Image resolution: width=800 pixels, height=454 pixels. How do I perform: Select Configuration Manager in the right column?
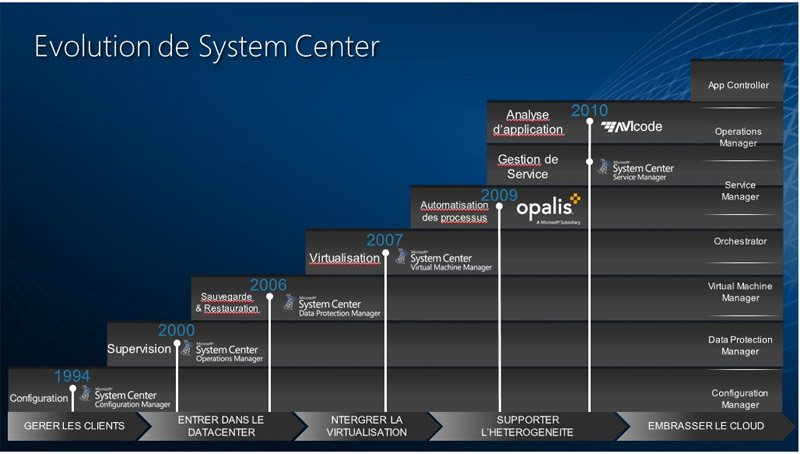[740, 399]
